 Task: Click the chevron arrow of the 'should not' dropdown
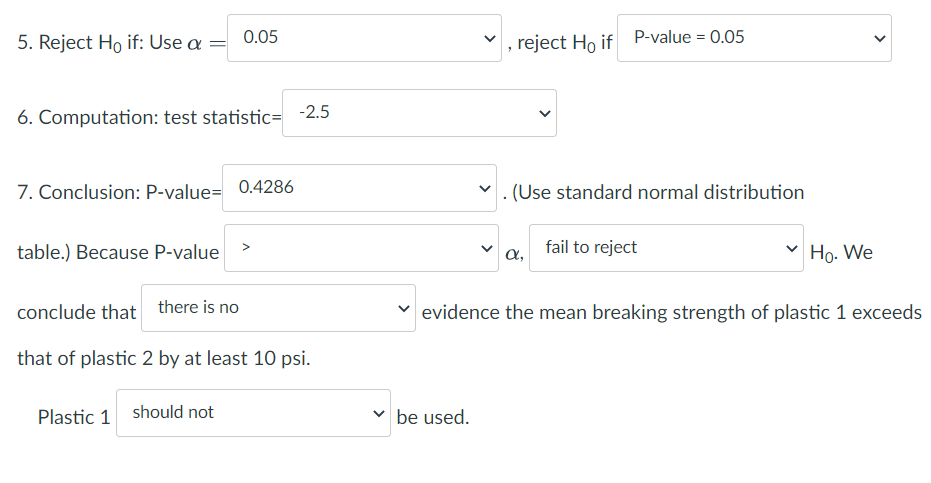(x=378, y=414)
